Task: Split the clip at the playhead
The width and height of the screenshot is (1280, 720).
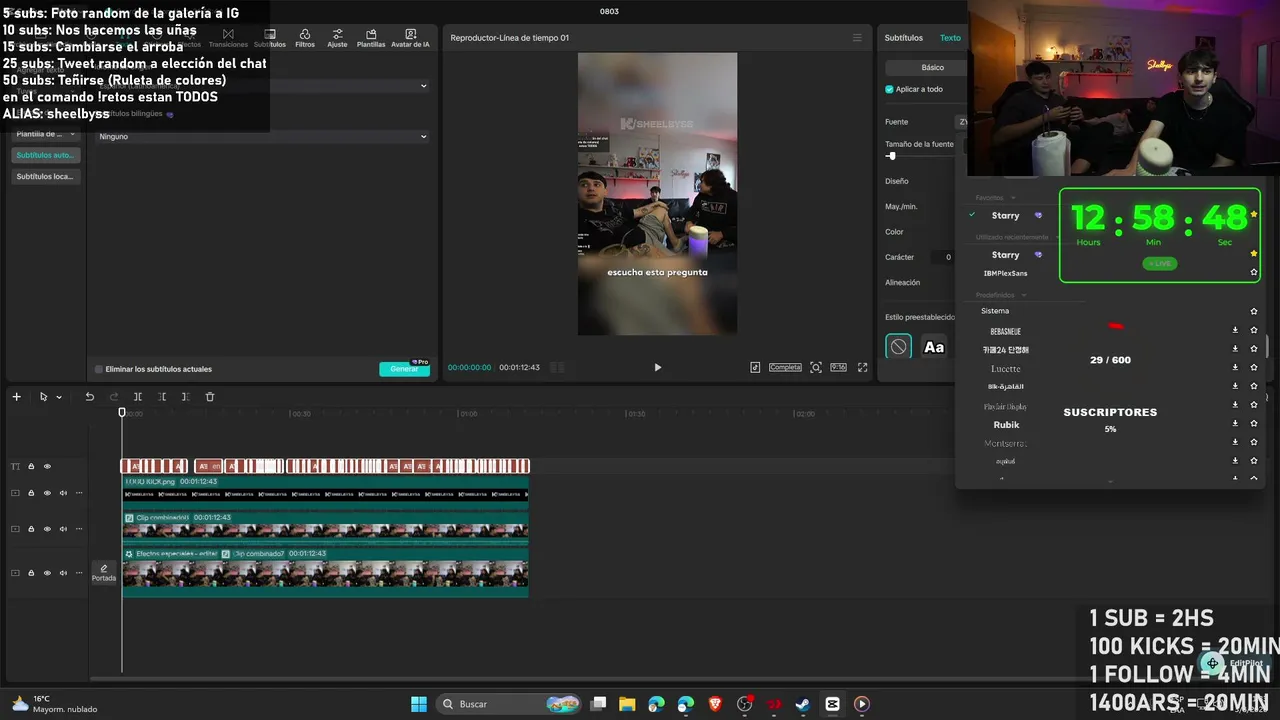Action: click(138, 397)
